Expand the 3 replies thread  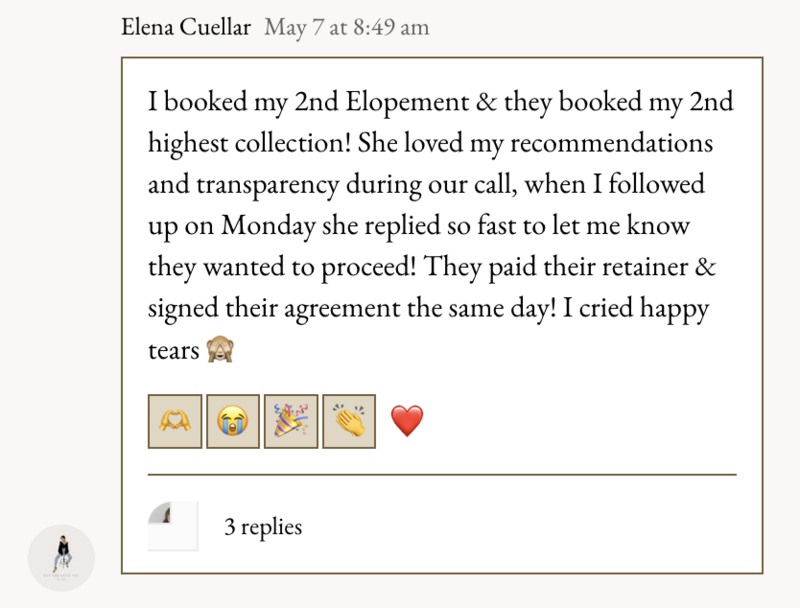coord(263,526)
